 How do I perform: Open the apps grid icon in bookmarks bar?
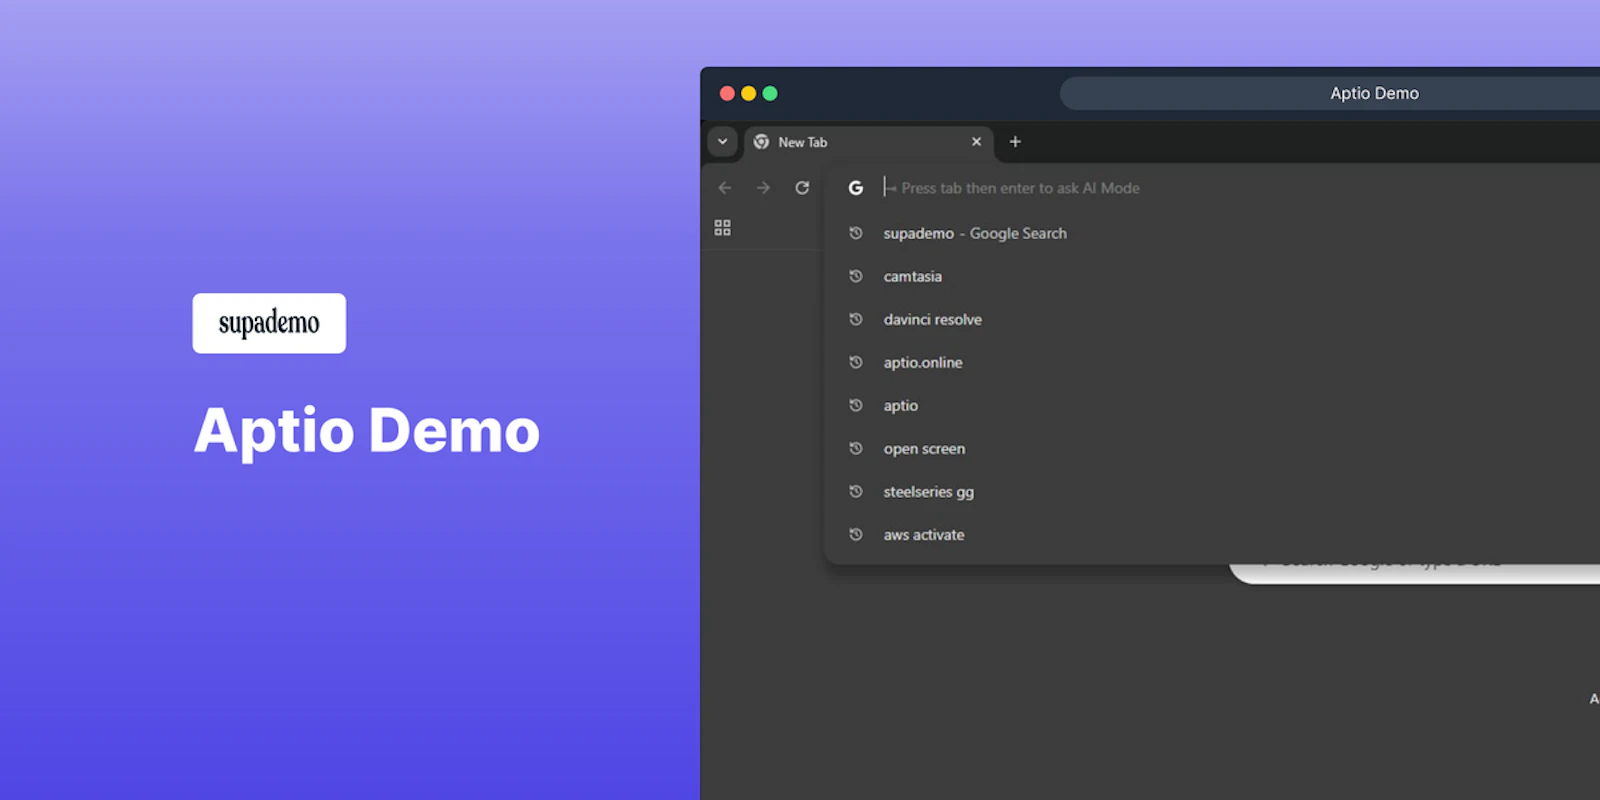(x=722, y=228)
